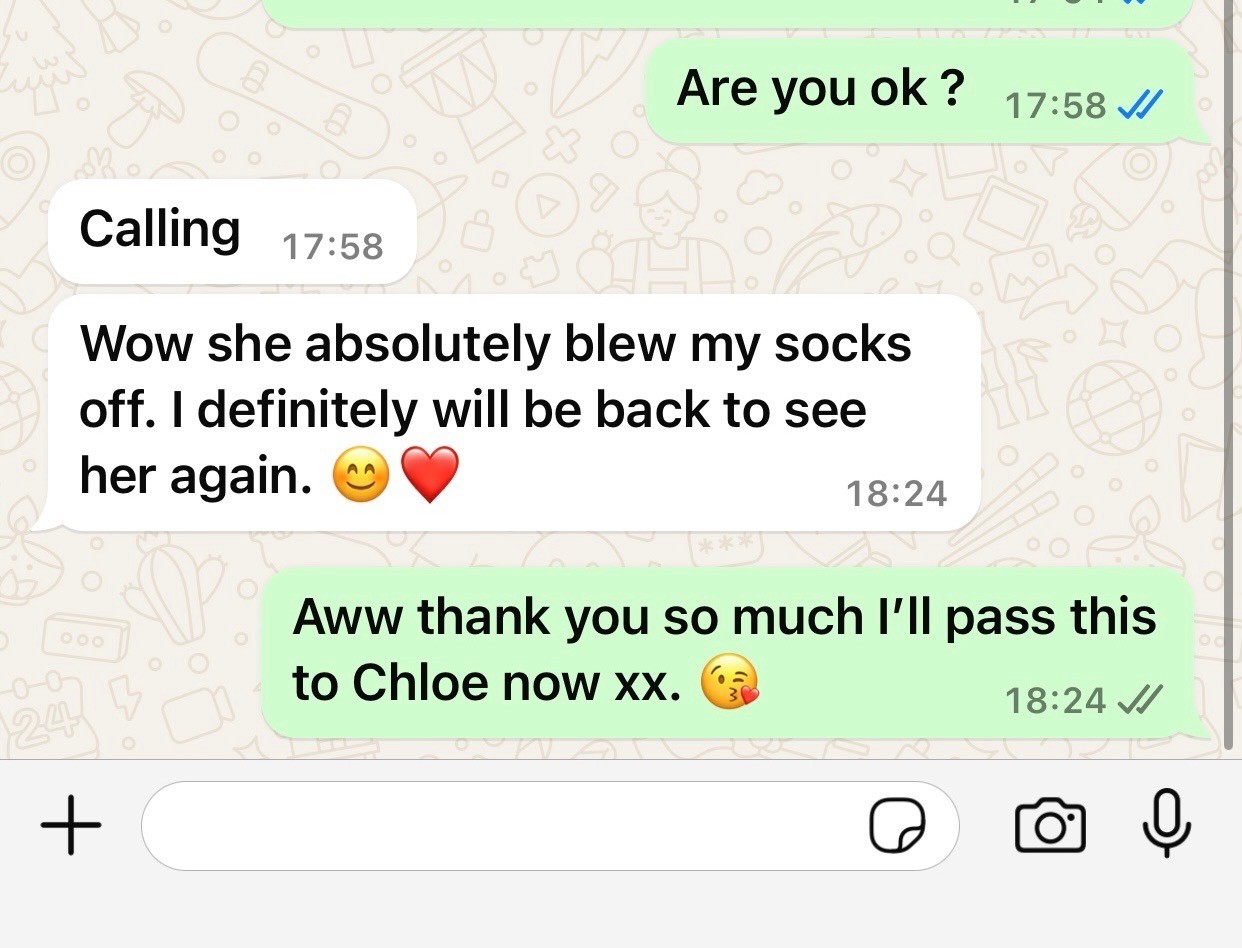Click the red heart emoji
Screen dimensions: 1242x948
coord(430,476)
